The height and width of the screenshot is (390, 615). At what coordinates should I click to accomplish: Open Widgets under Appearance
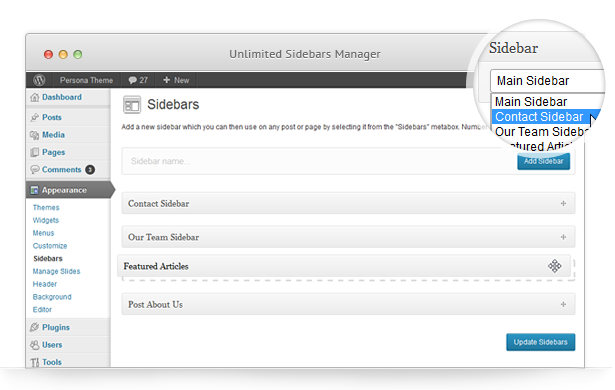(46, 220)
